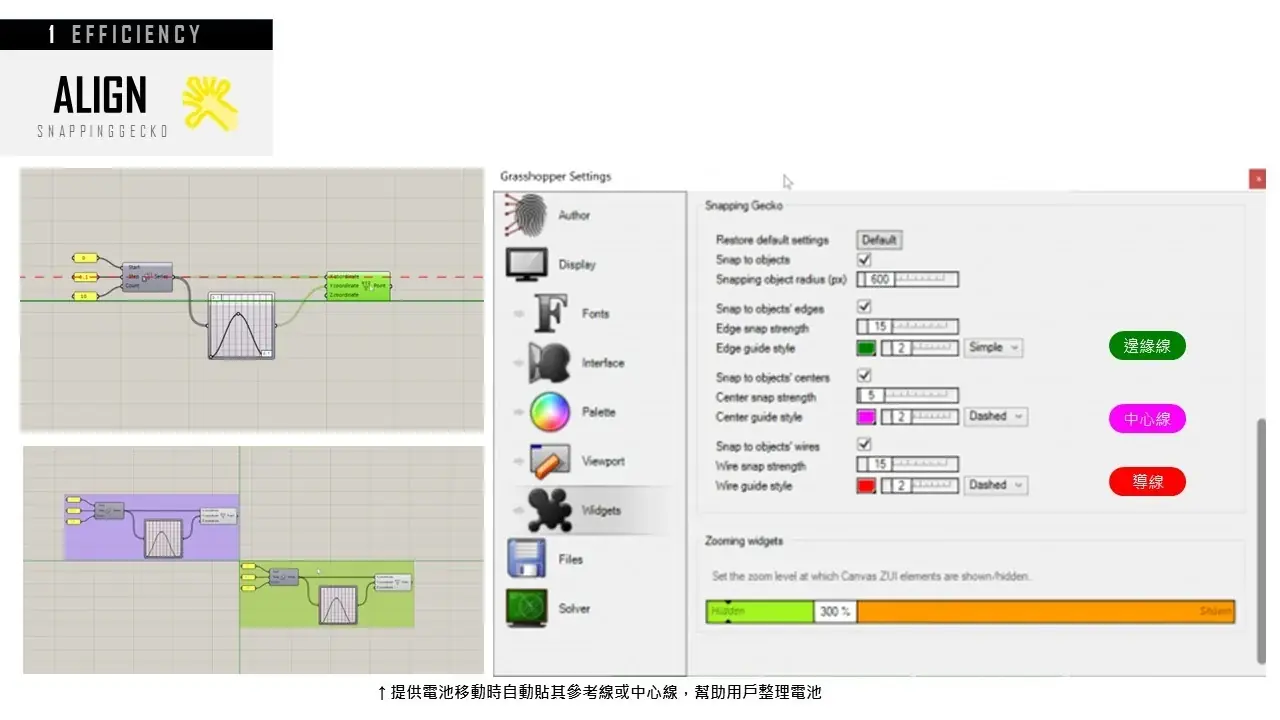The height and width of the screenshot is (720, 1280).
Task: Toggle Snap to objects' edges checkbox
Action: click(865, 308)
